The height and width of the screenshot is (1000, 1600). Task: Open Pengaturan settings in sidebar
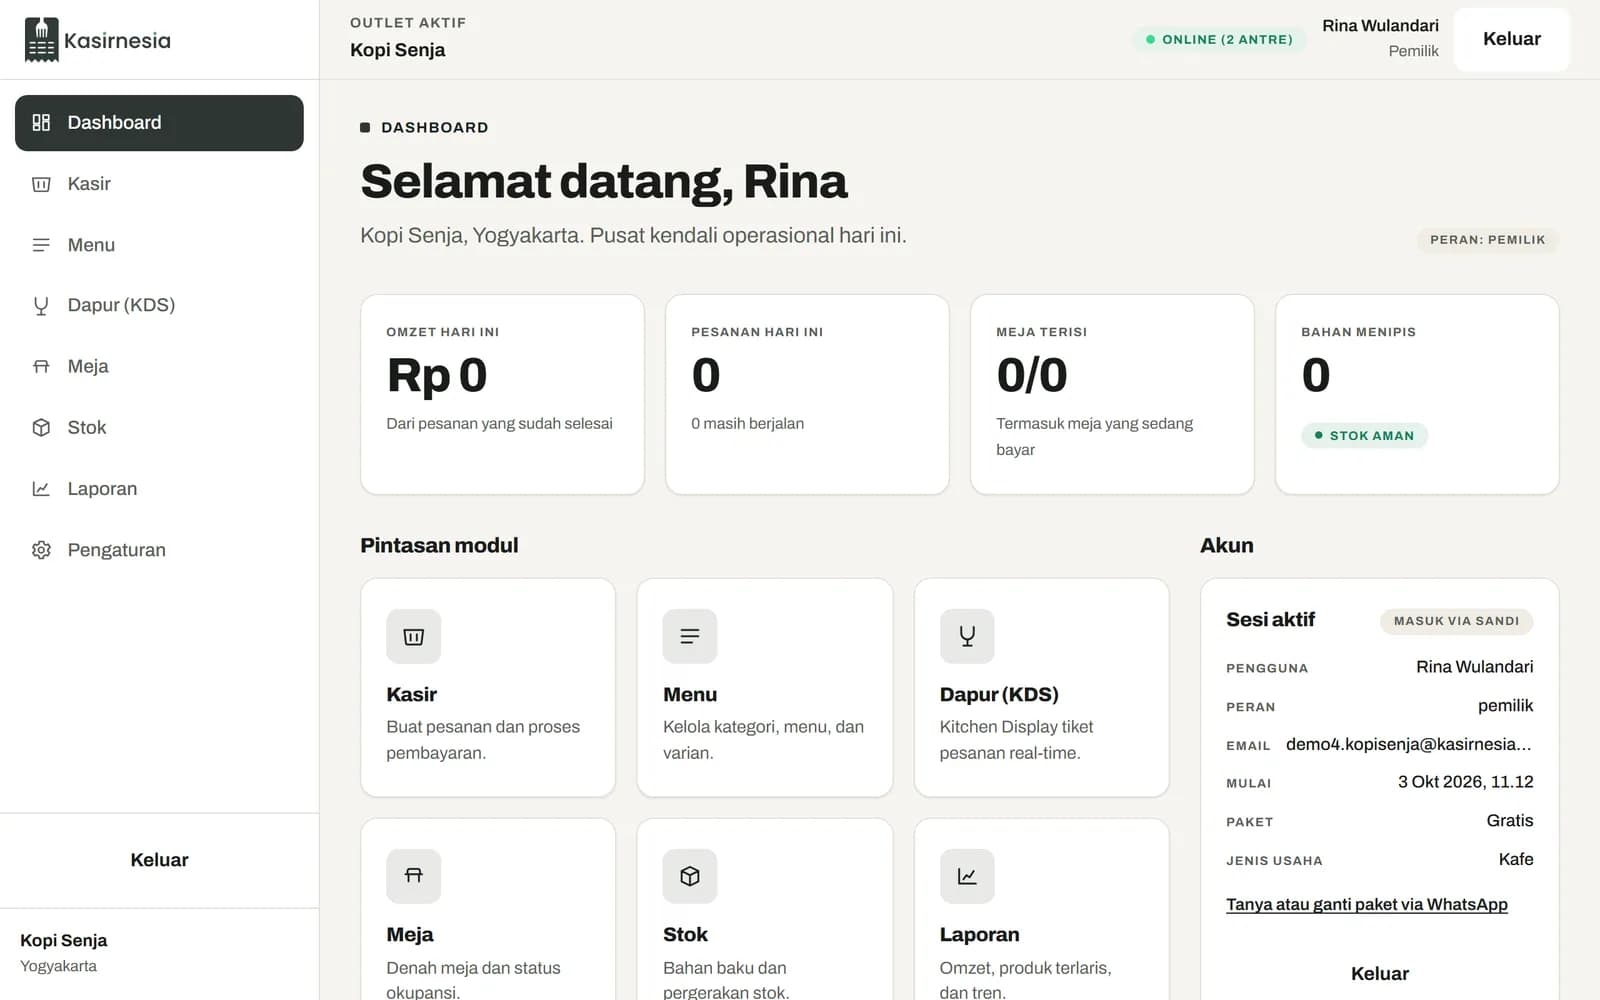pyautogui.click(x=159, y=550)
